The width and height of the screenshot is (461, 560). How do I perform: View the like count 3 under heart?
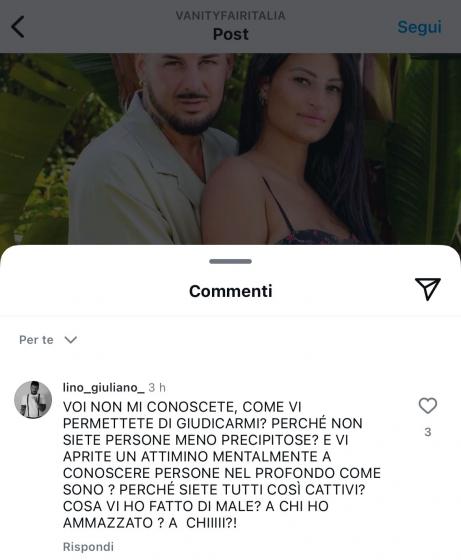click(427, 432)
